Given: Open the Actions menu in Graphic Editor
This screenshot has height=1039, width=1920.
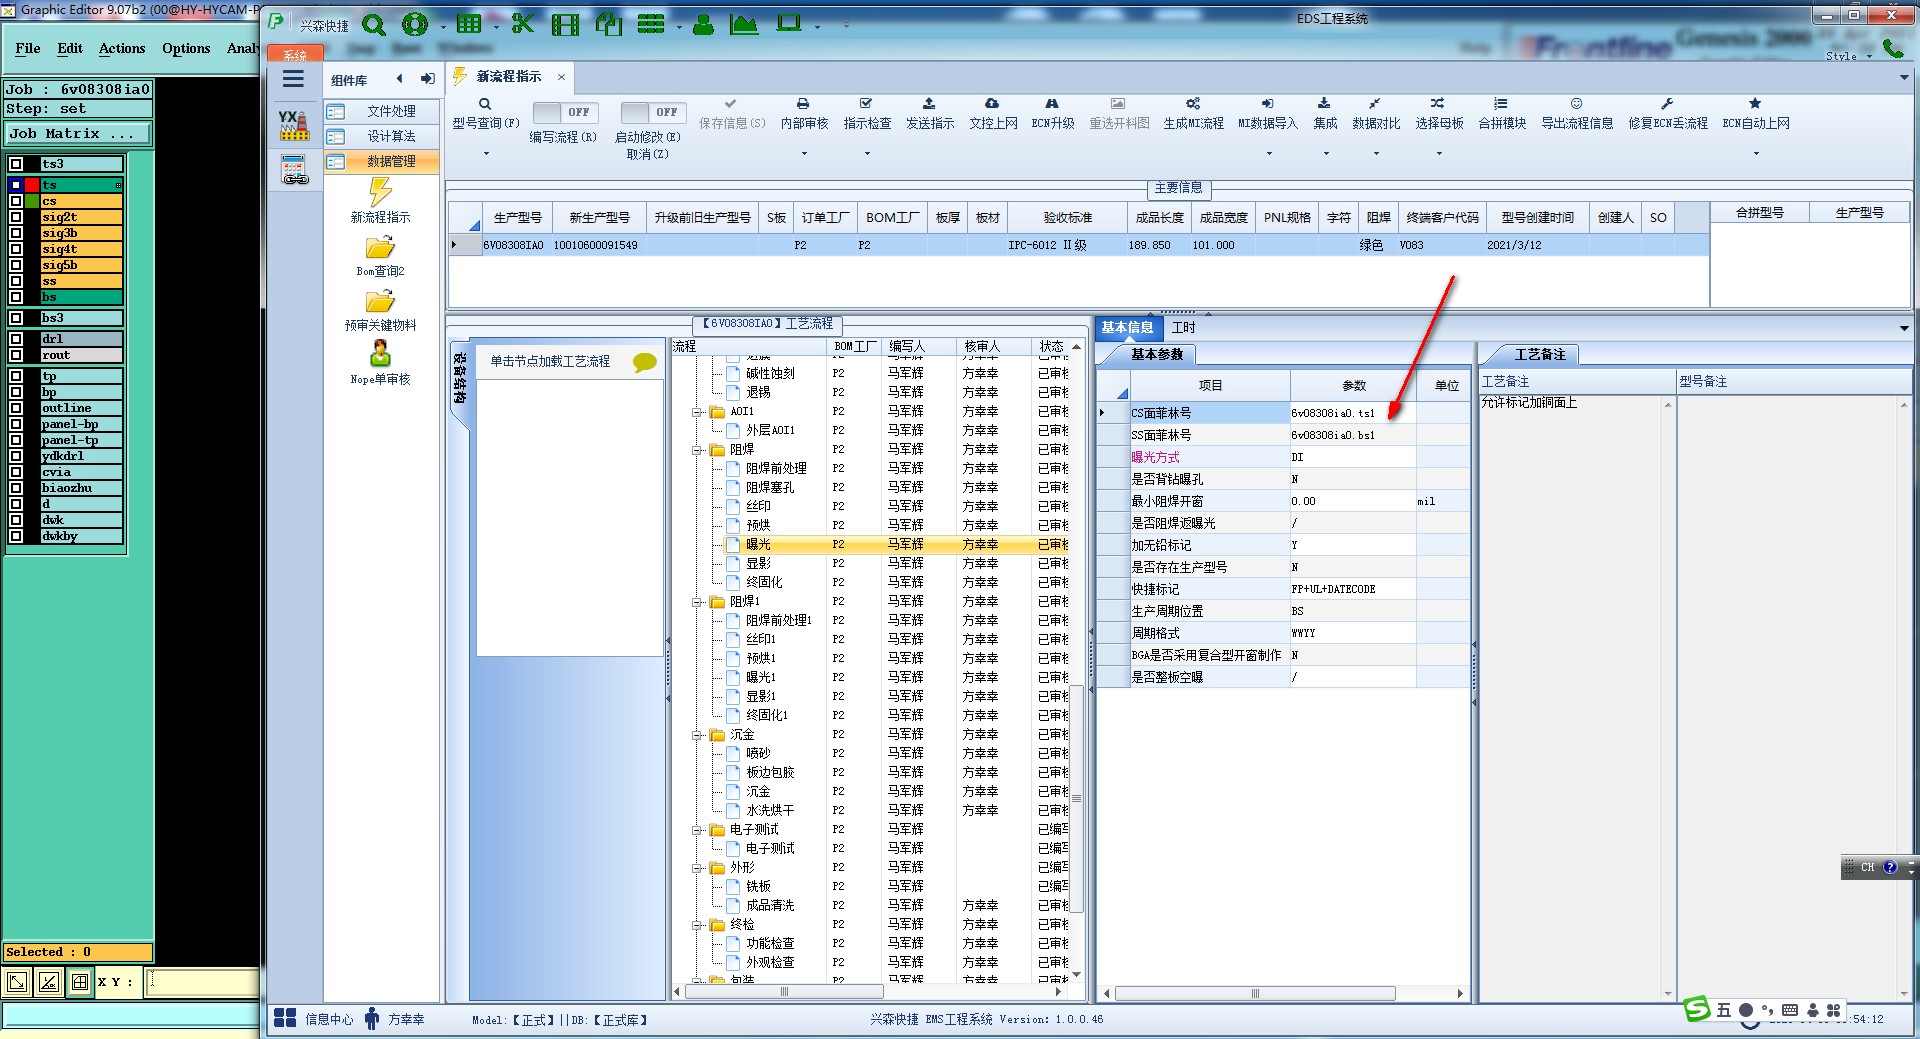Looking at the screenshot, I should coord(122,48).
